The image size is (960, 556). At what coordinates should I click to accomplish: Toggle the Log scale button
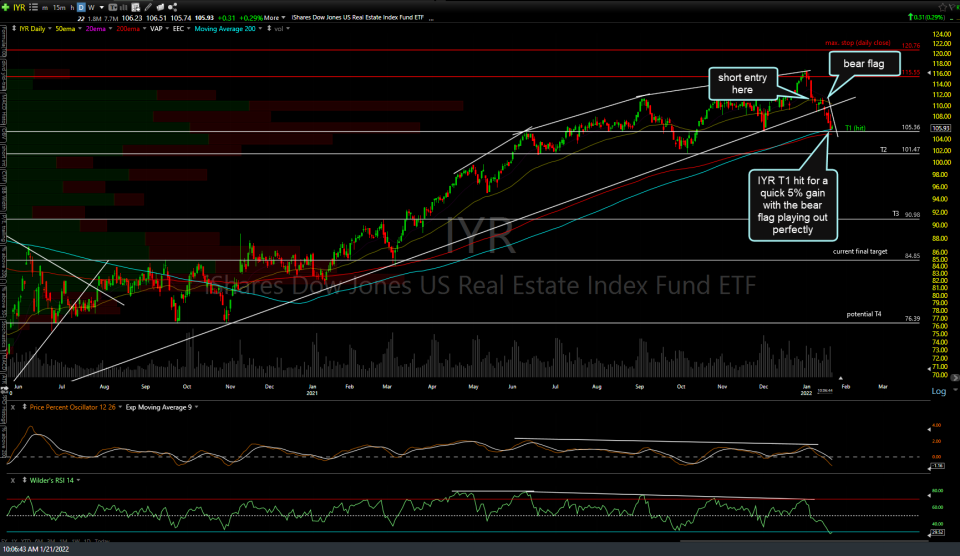coord(939,391)
